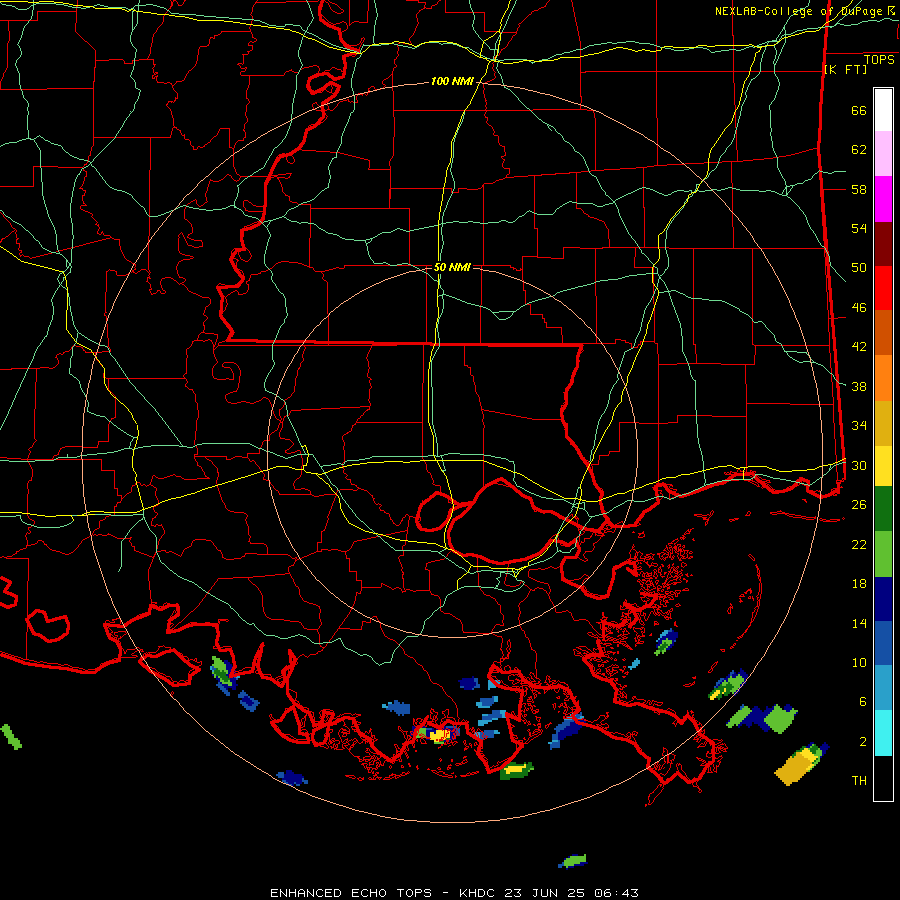This screenshot has height=900, width=900.
Task: Click the yellow-core echo on the southern coast
Action: (x=439, y=734)
